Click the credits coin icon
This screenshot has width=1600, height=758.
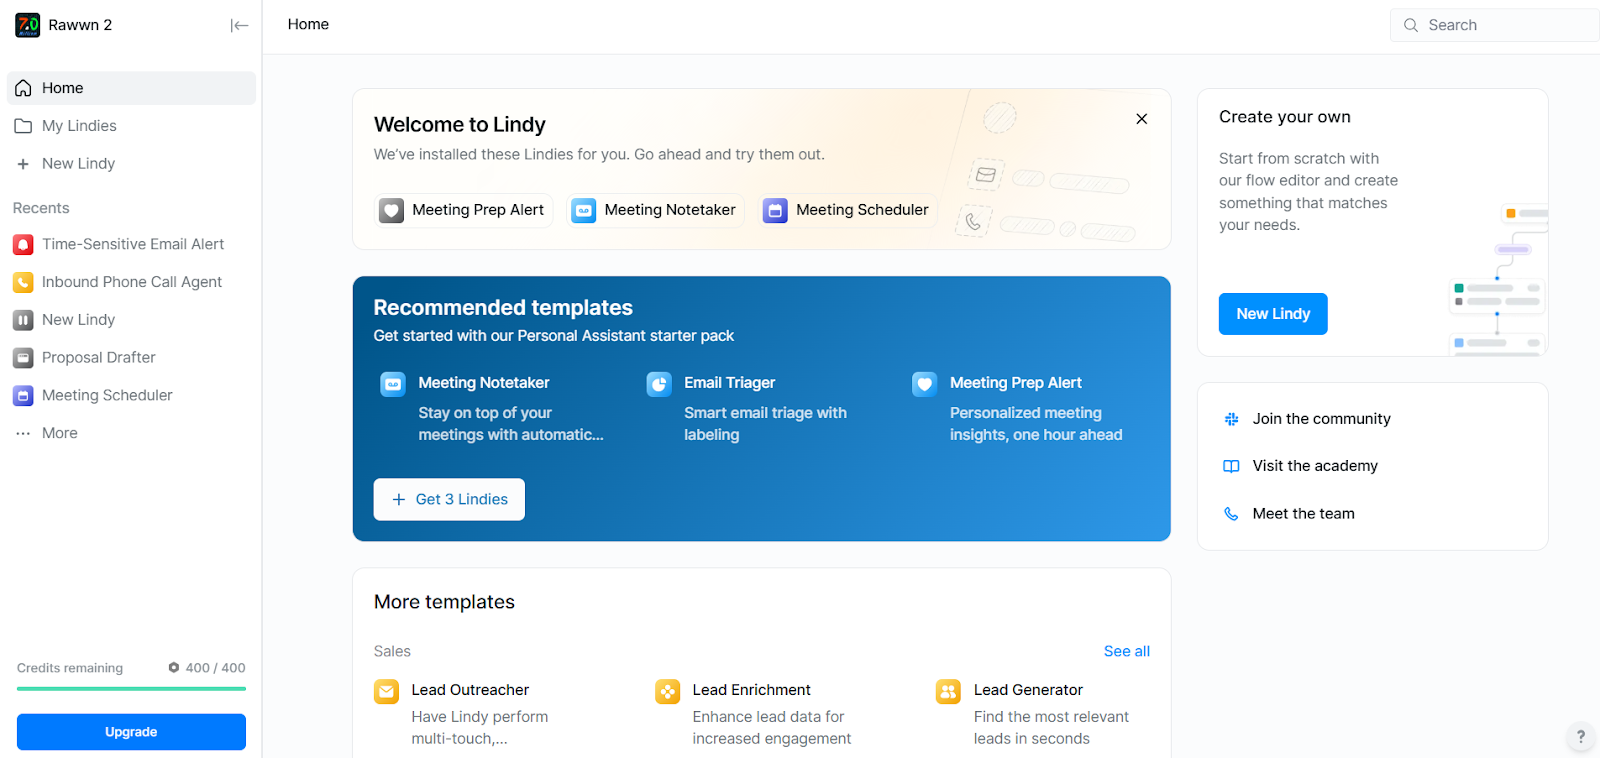[174, 668]
